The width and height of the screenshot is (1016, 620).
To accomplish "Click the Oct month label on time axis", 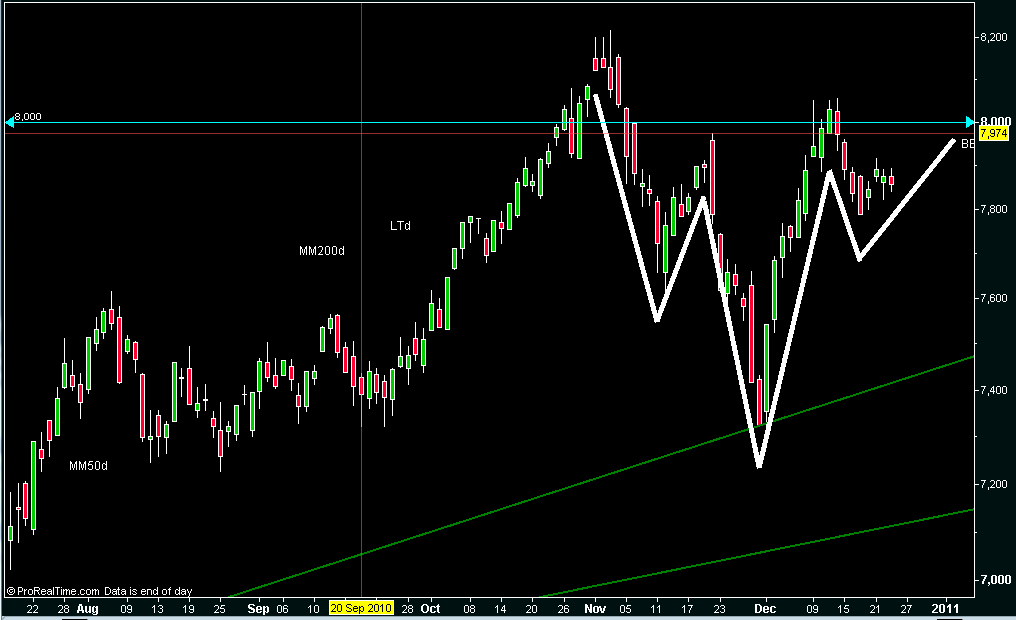I will (430, 609).
